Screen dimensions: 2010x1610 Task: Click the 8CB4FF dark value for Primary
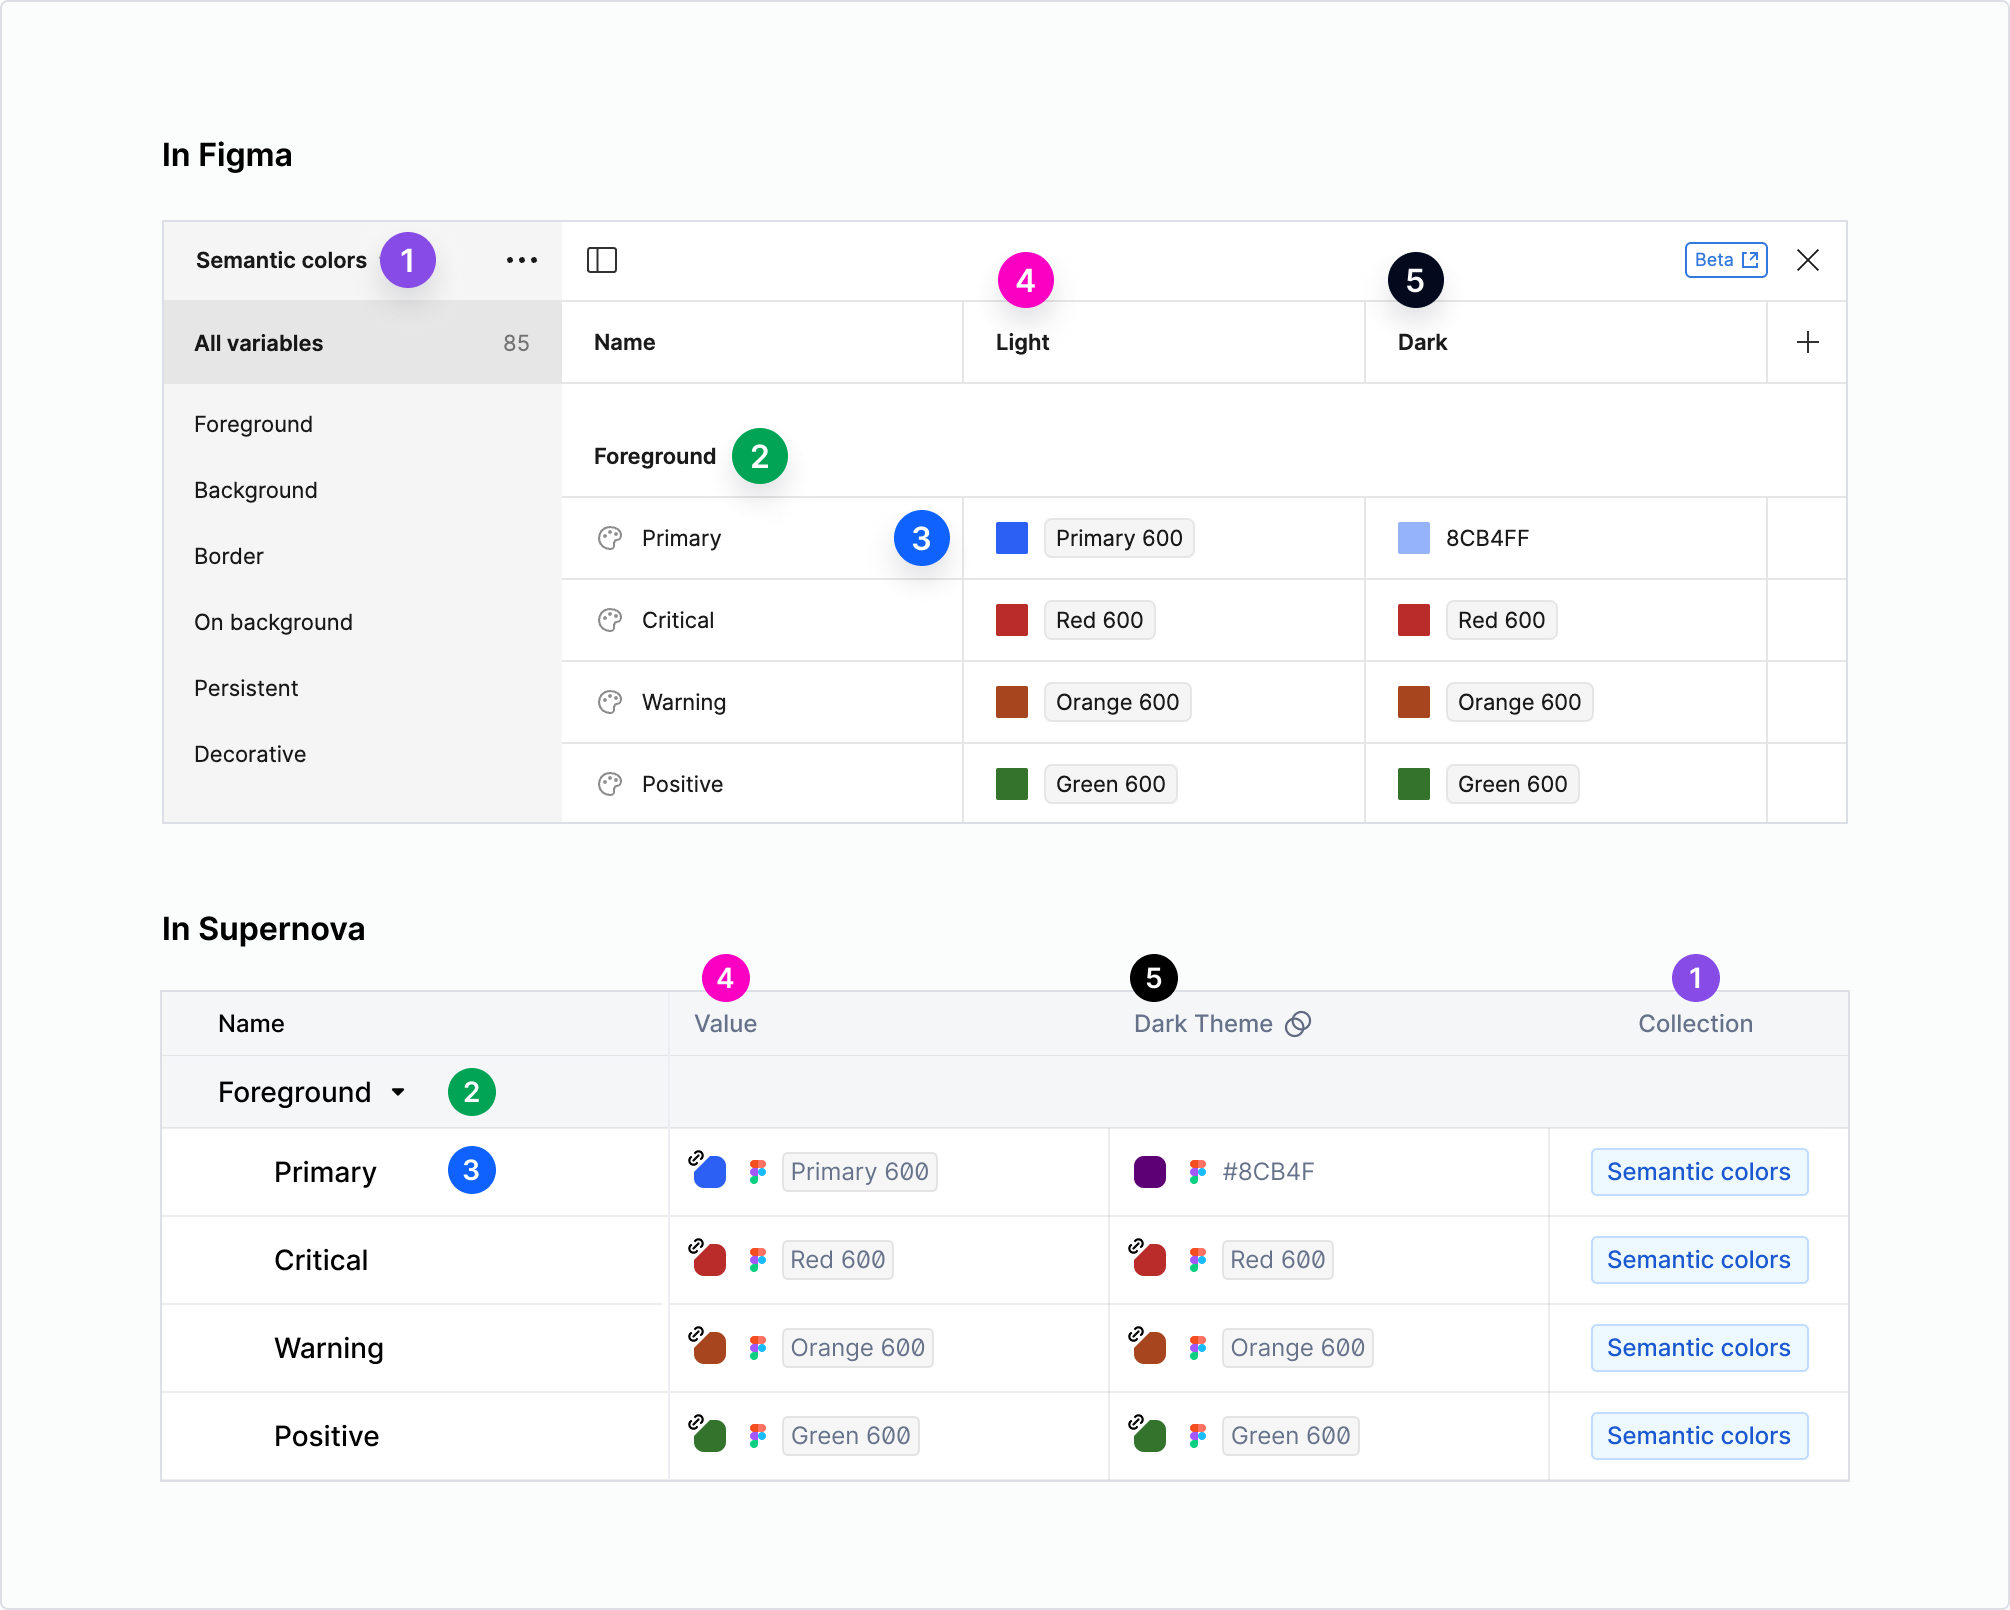[x=1487, y=538]
